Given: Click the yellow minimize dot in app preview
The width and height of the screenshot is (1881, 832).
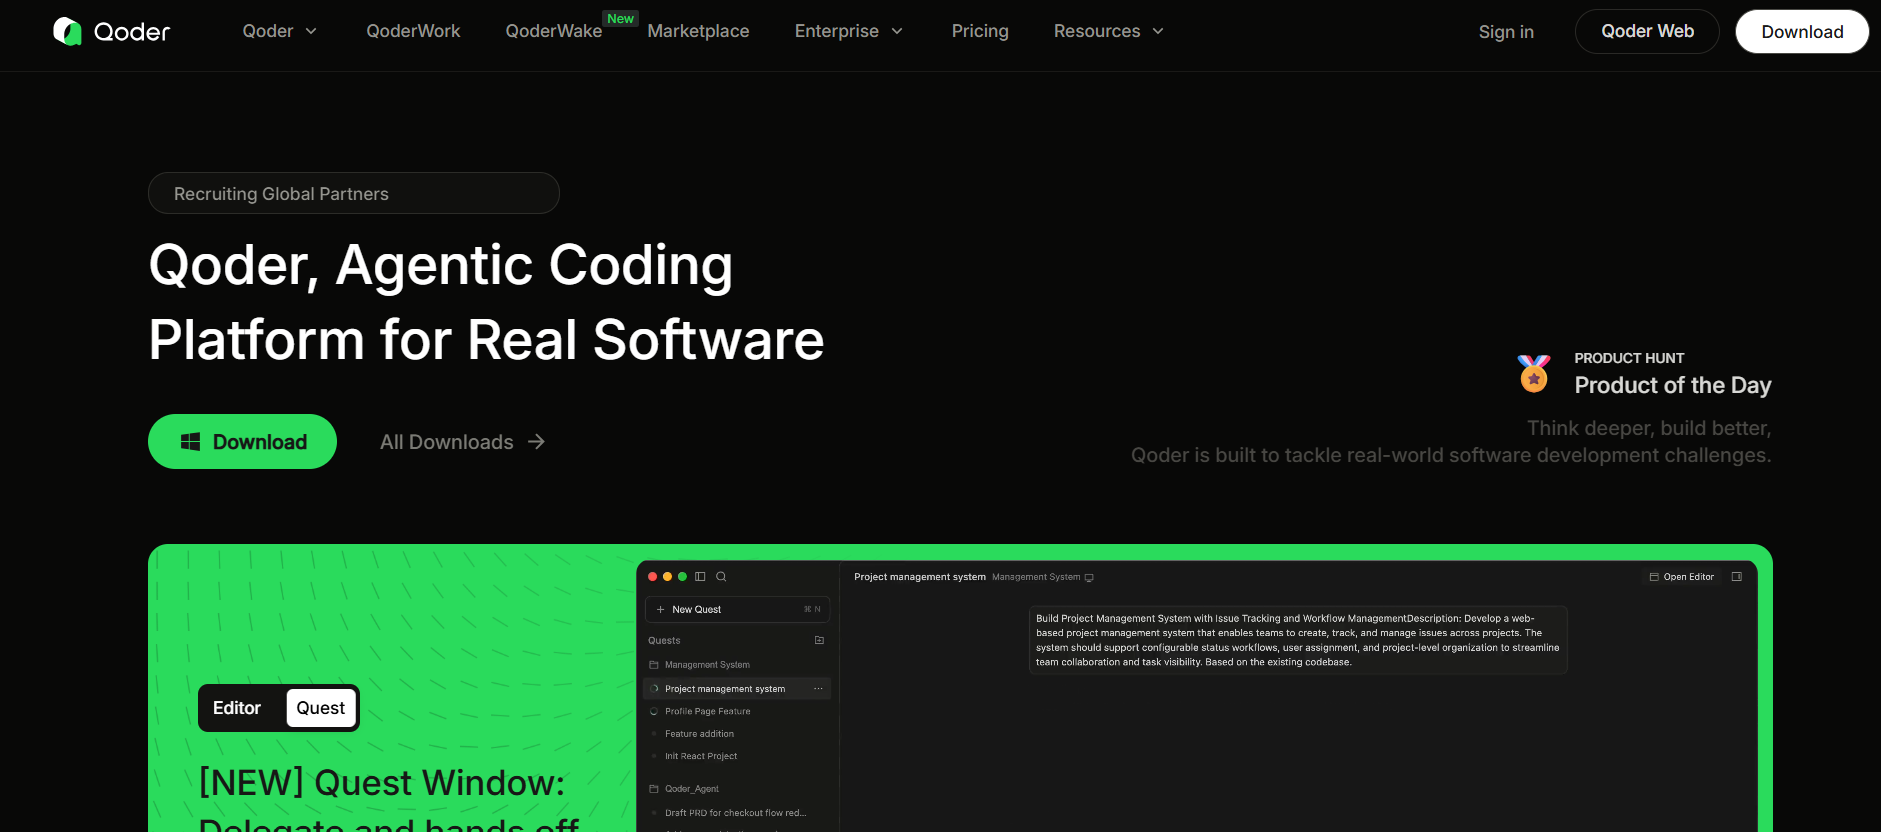Looking at the screenshot, I should coord(668,577).
